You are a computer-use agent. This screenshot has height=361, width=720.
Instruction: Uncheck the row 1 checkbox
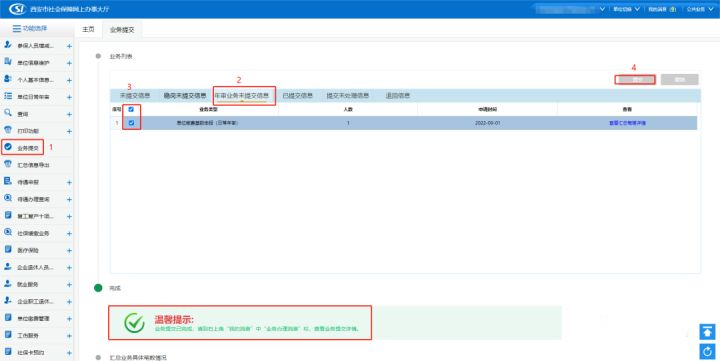131,123
